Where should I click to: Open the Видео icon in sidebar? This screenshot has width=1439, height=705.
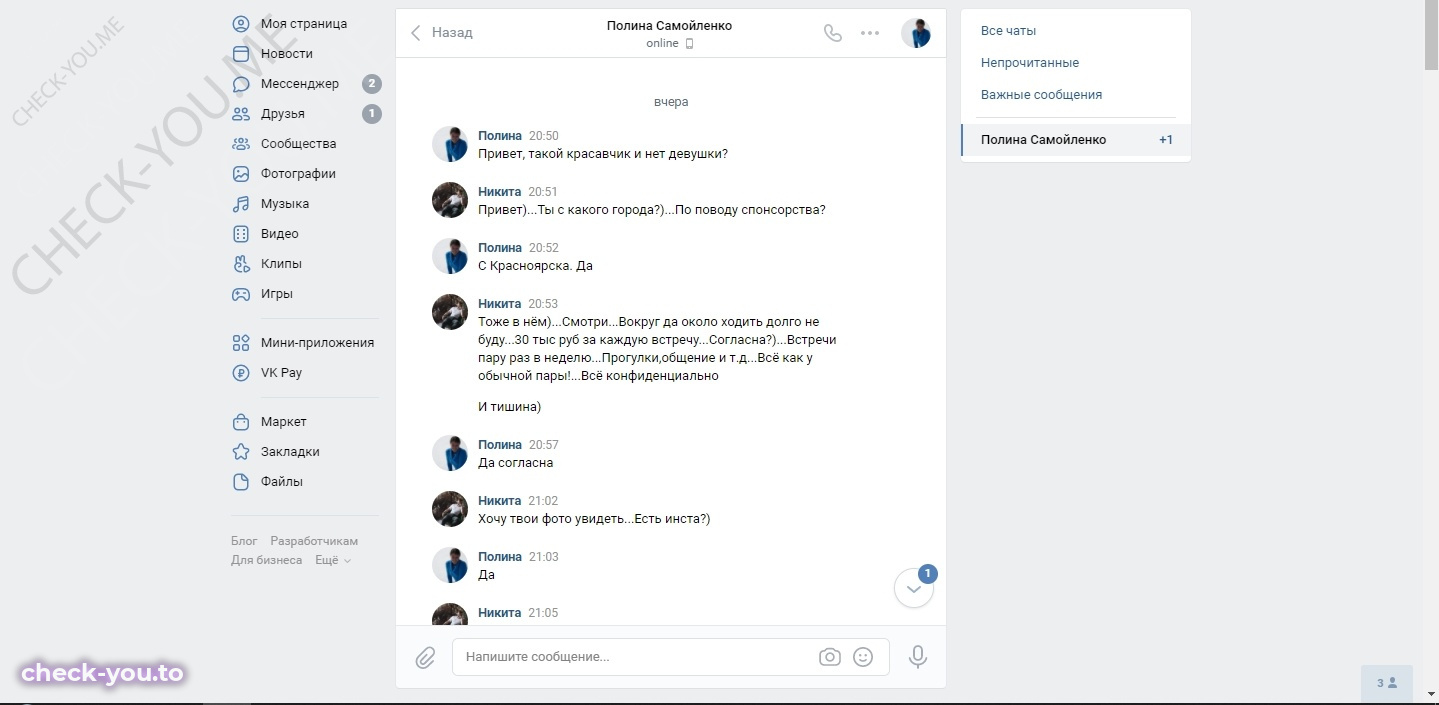tap(241, 234)
